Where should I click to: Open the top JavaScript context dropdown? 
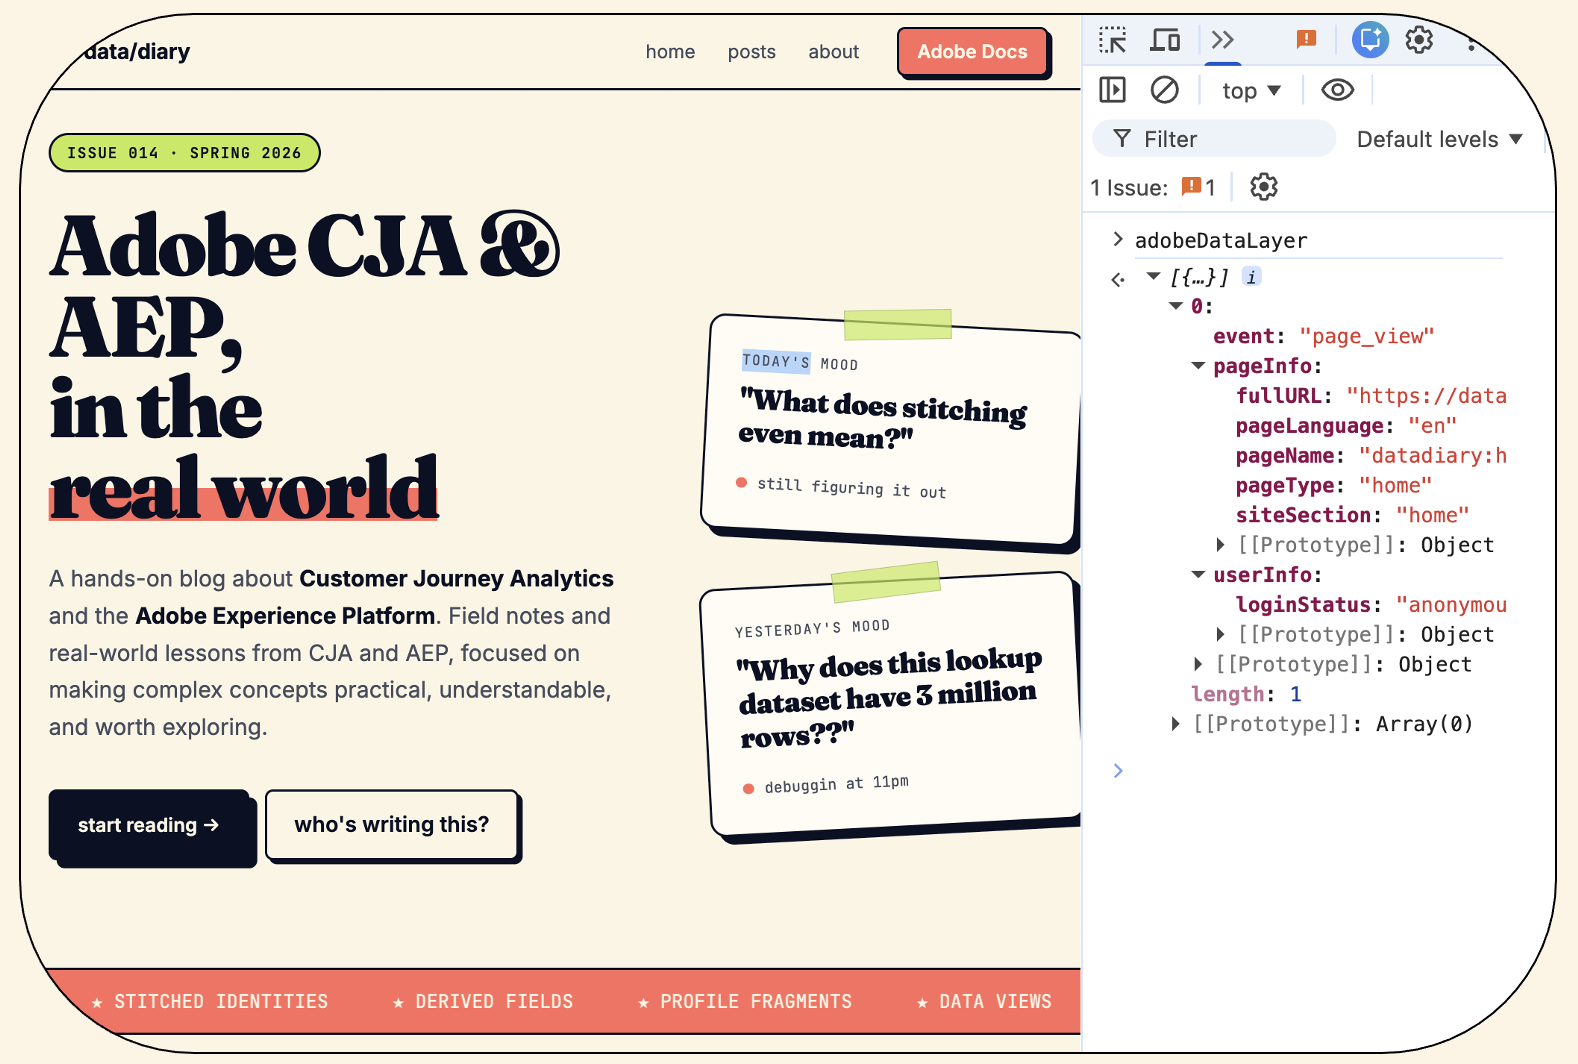point(1251,91)
